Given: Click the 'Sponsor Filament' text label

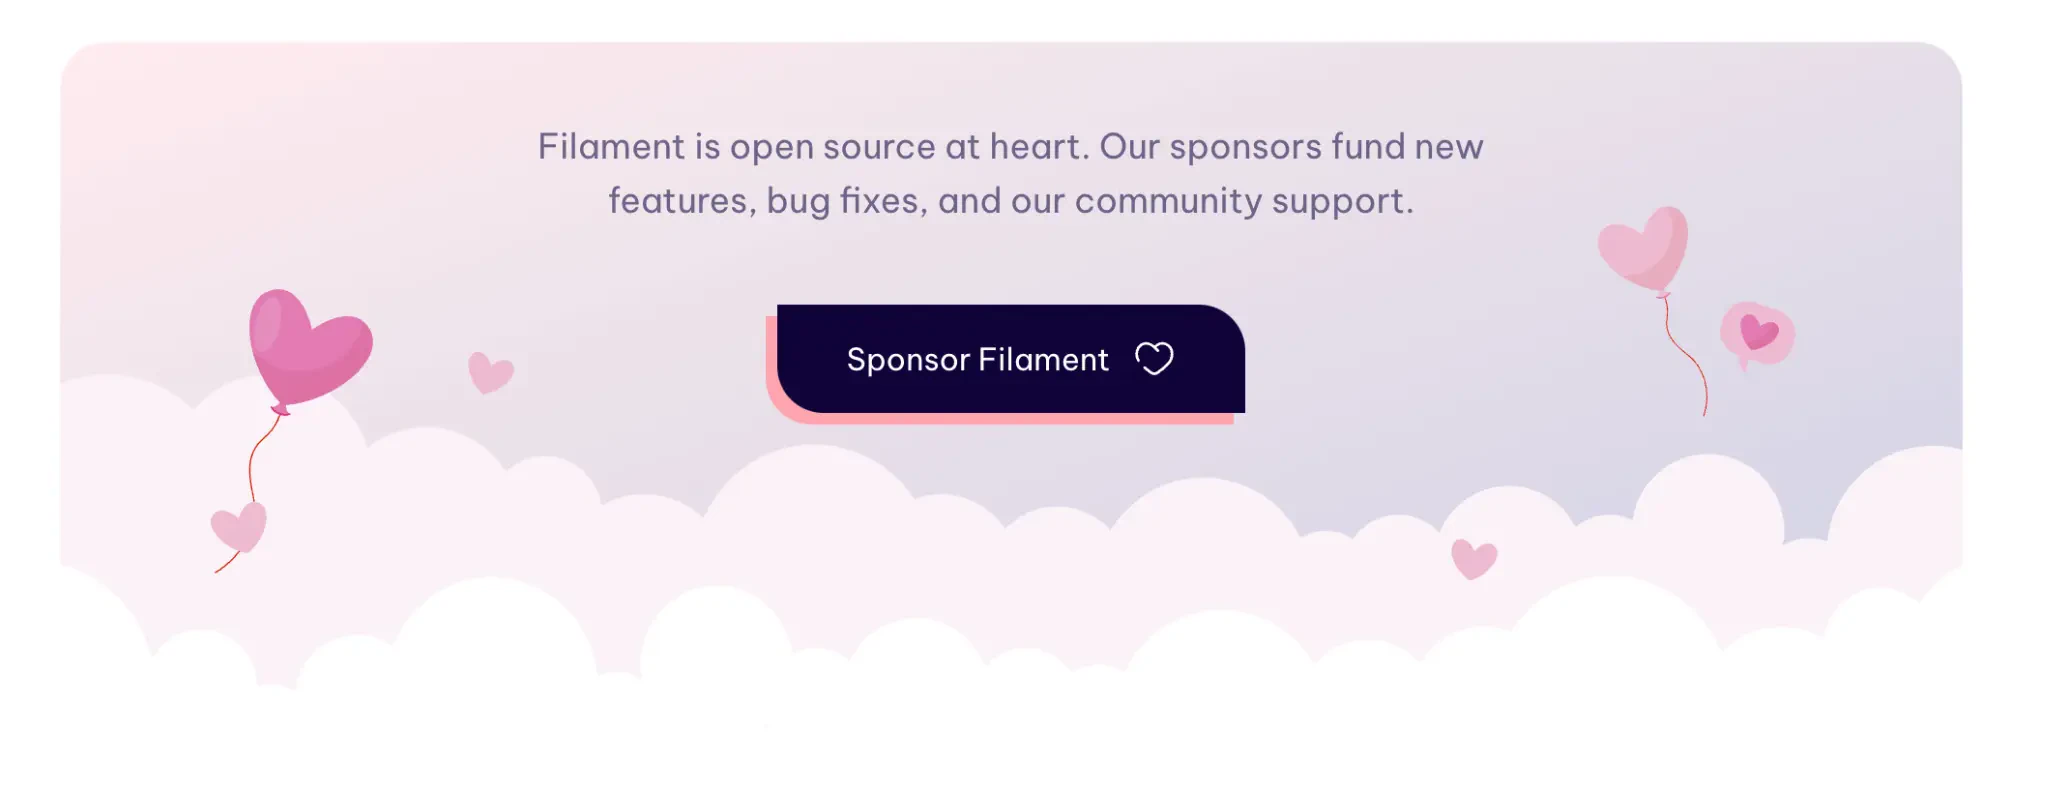Looking at the screenshot, I should pos(977,359).
